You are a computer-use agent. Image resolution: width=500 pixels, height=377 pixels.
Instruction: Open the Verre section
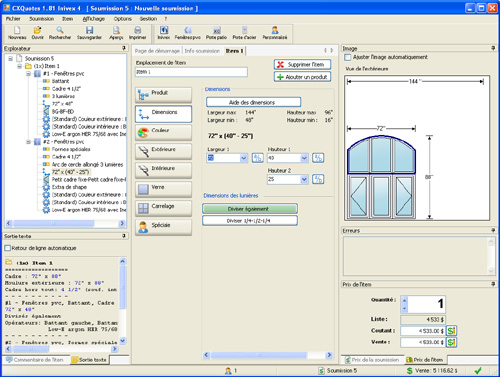coord(163,190)
